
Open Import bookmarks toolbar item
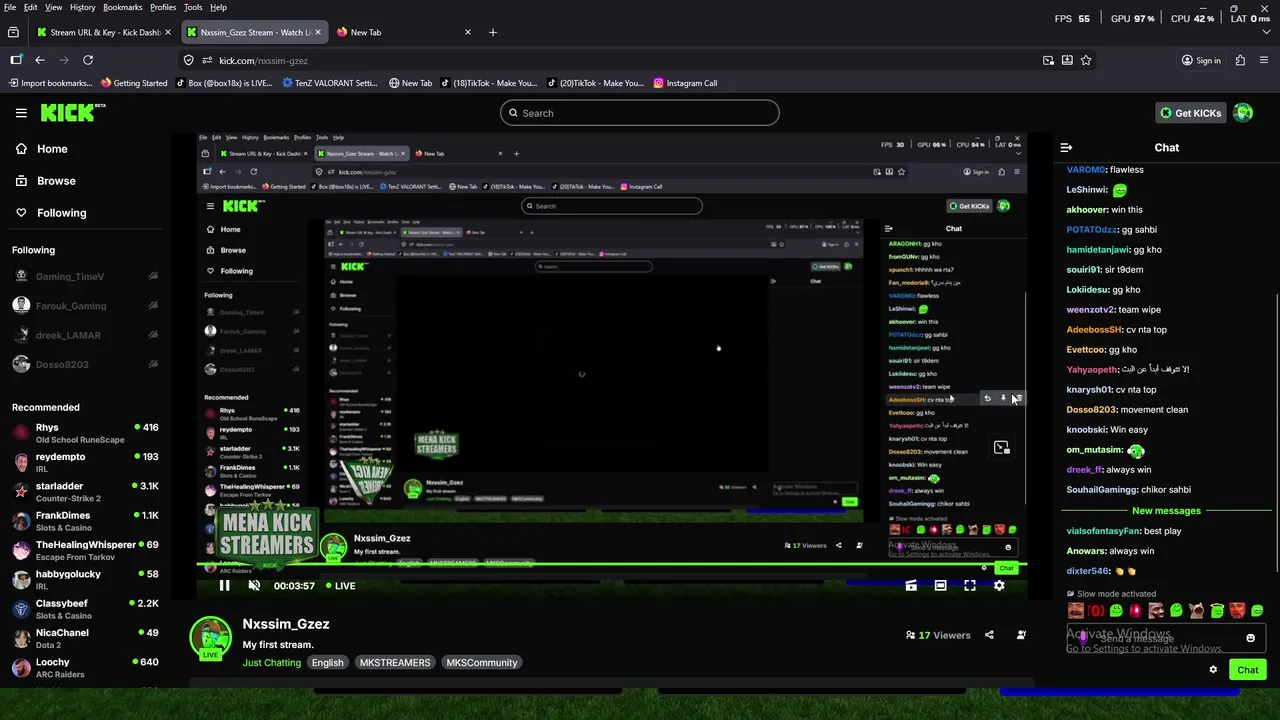pos(50,83)
